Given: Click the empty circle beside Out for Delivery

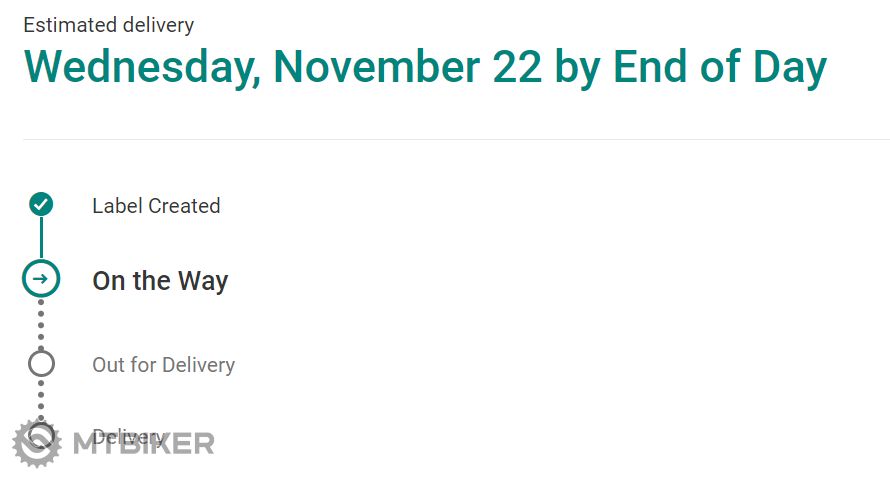Looking at the screenshot, I should coord(41,363).
